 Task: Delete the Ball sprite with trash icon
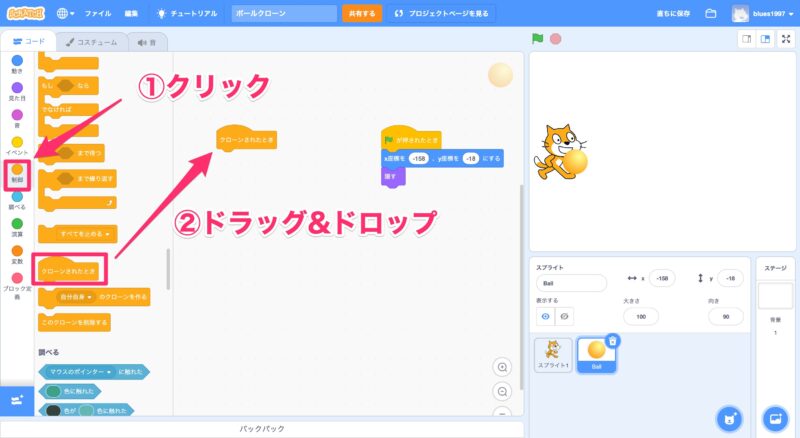coord(612,341)
